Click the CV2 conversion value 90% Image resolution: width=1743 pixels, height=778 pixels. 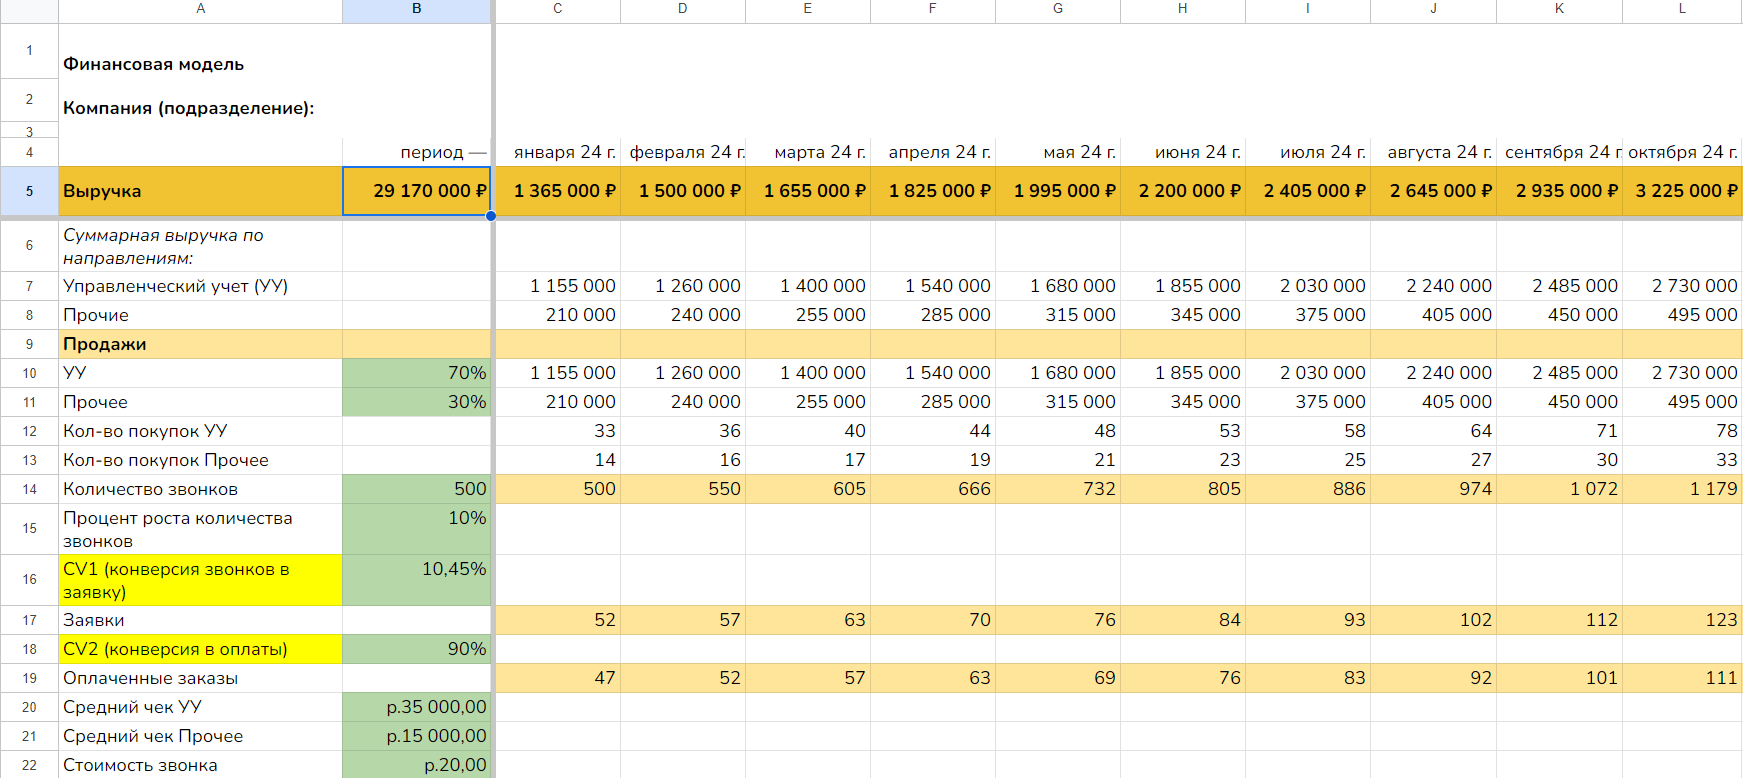pos(417,649)
